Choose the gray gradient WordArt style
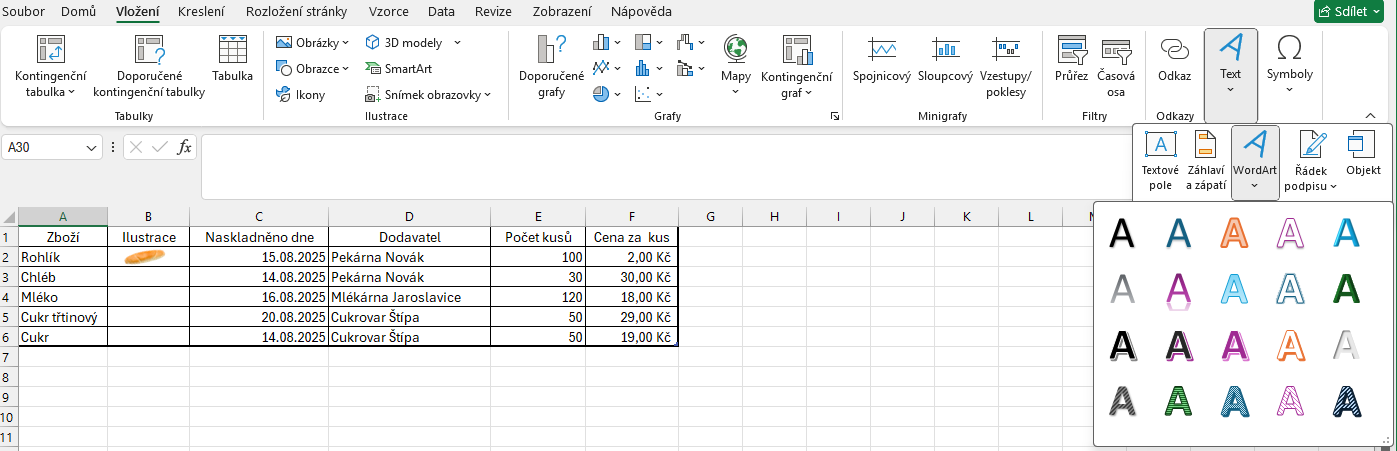 click(x=1123, y=289)
